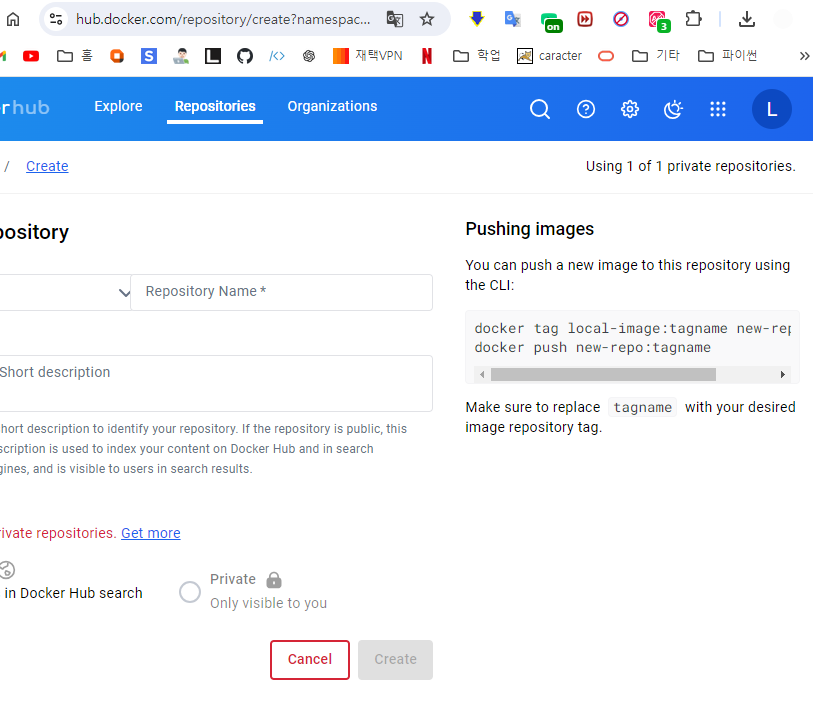
Task: Open the red oval Oracle bookmark
Action: (606, 56)
